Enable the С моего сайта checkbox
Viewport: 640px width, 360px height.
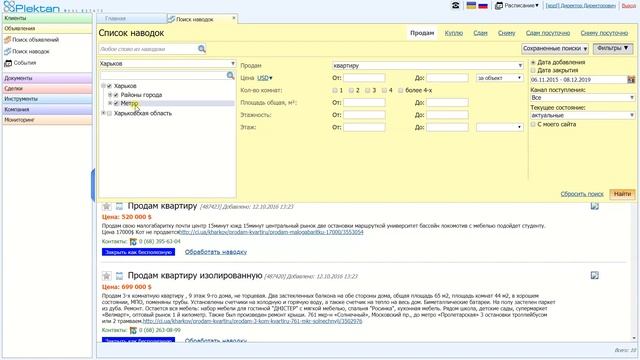point(533,124)
